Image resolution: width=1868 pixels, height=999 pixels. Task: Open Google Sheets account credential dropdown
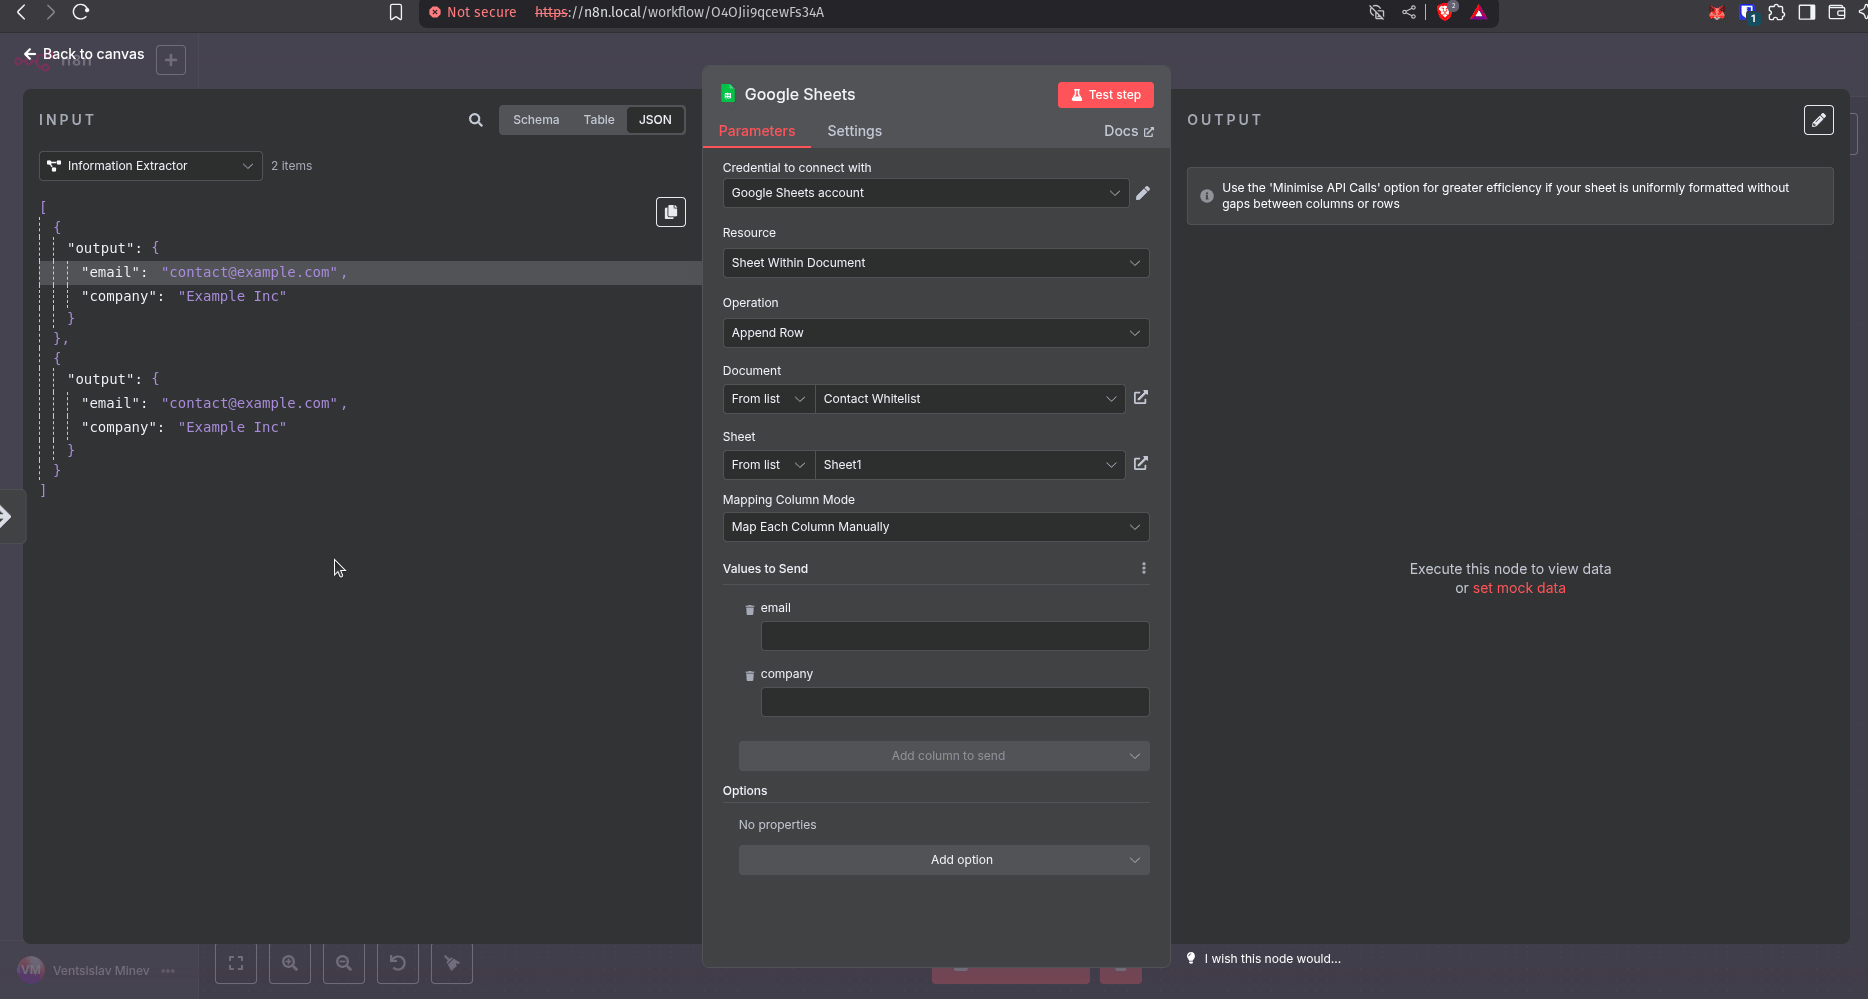926,193
